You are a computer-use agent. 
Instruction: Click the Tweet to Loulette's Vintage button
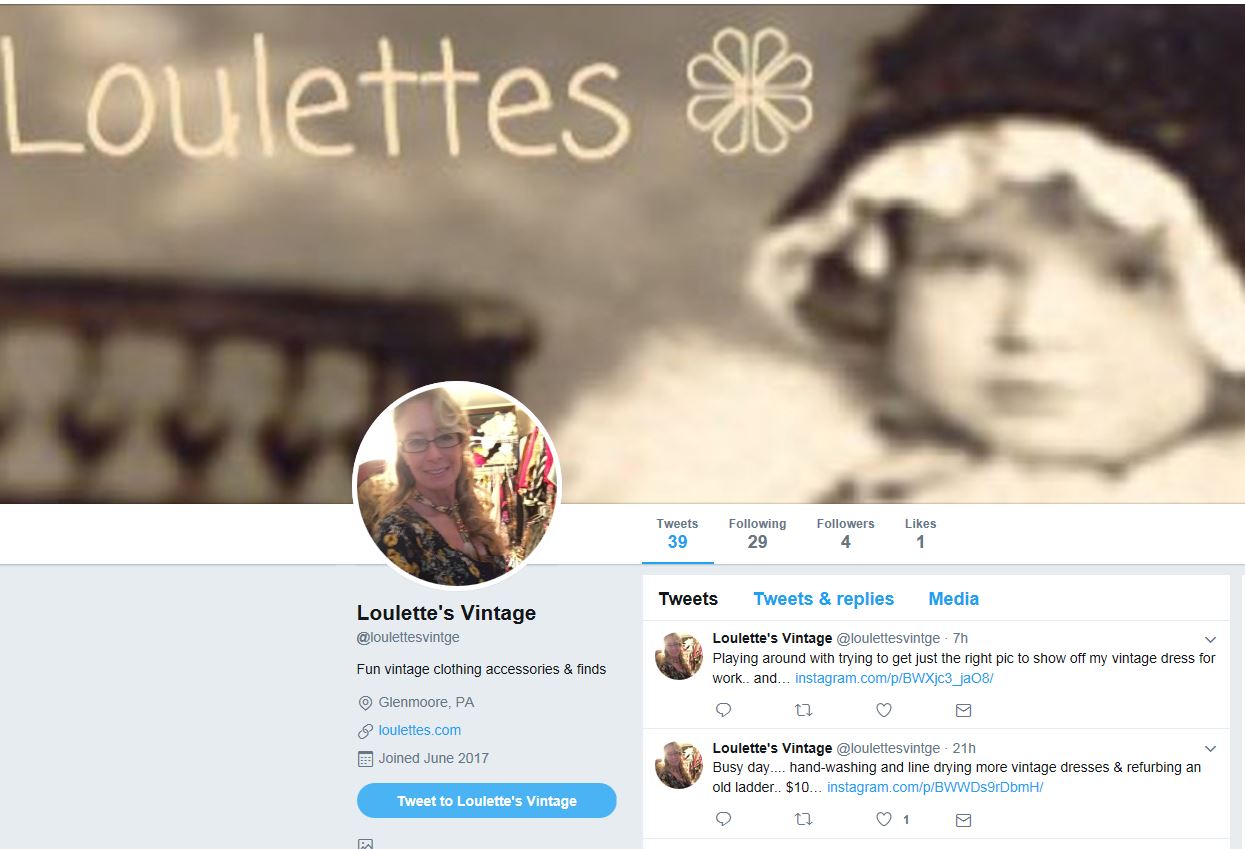click(x=487, y=801)
